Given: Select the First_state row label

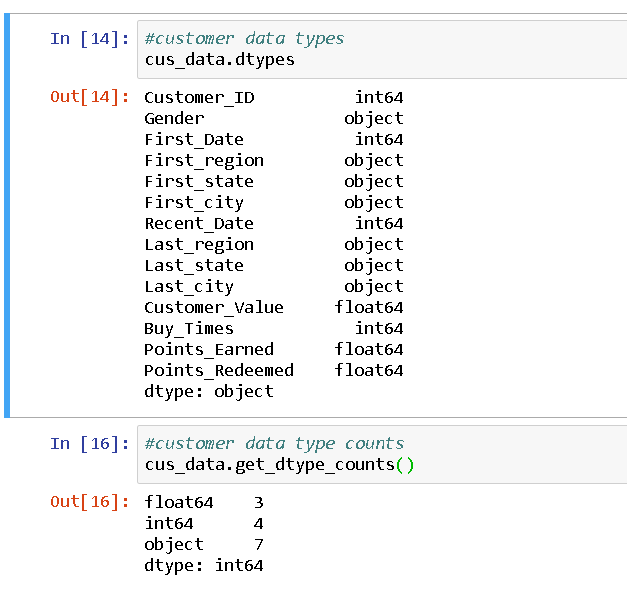Looking at the screenshot, I should tap(199, 182).
